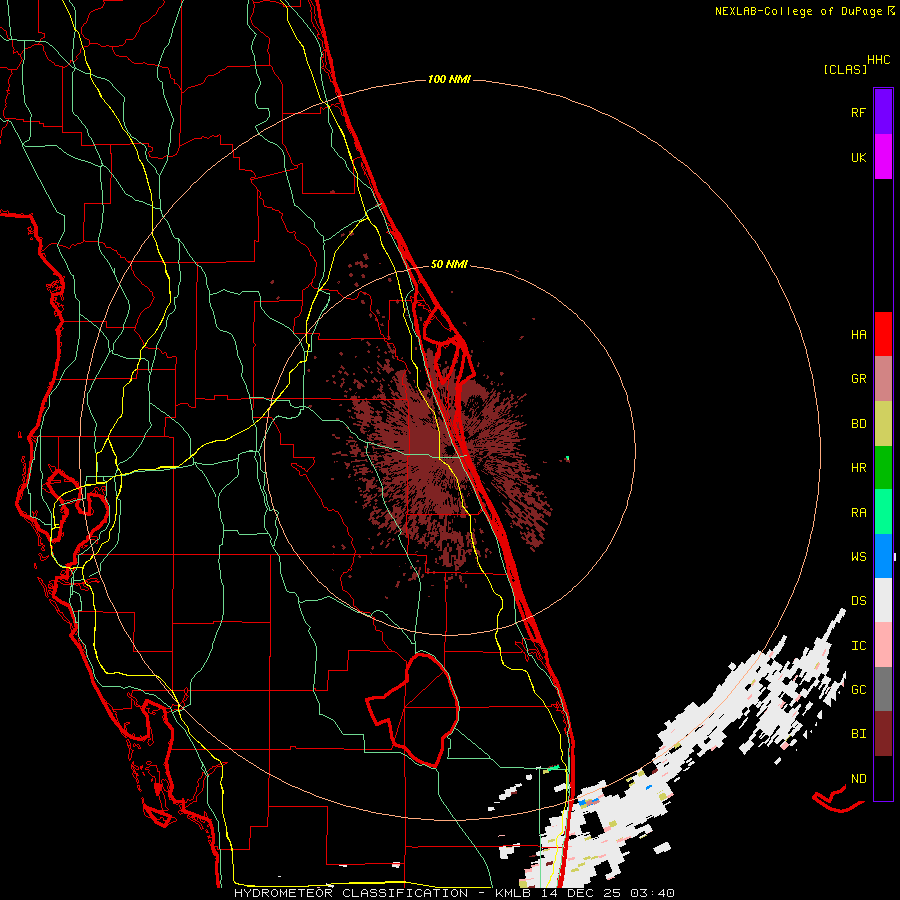Image resolution: width=900 pixels, height=900 pixels.
Task: Click the RA legend label
Action: pos(858,513)
